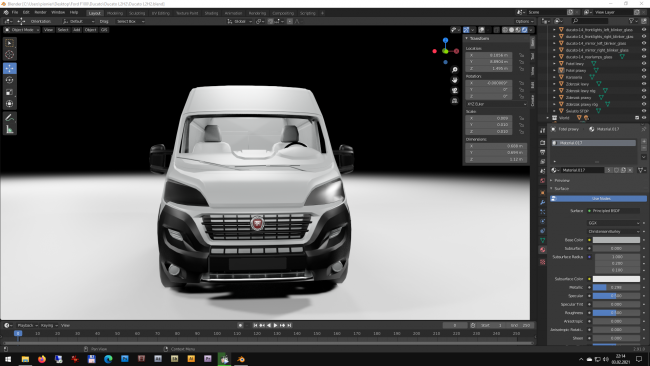Open the Texture checker properties tab
Screen dimensions: 650x366
tap(542, 262)
